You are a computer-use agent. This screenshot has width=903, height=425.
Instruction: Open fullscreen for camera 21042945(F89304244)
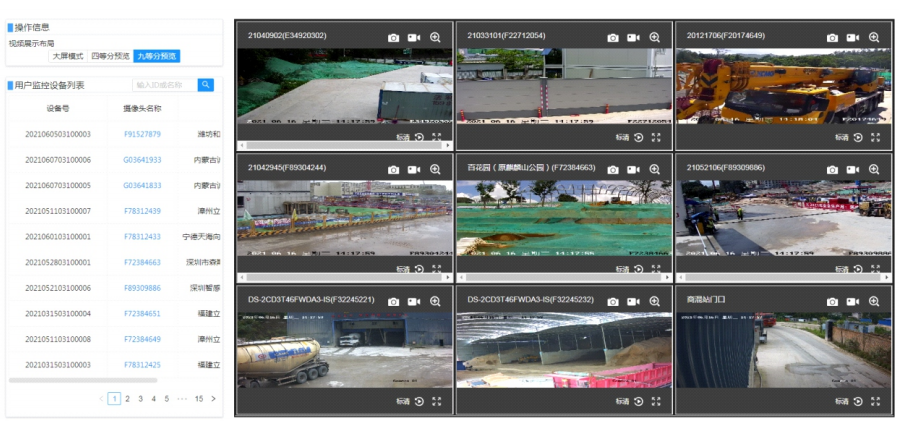click(436, 269)
